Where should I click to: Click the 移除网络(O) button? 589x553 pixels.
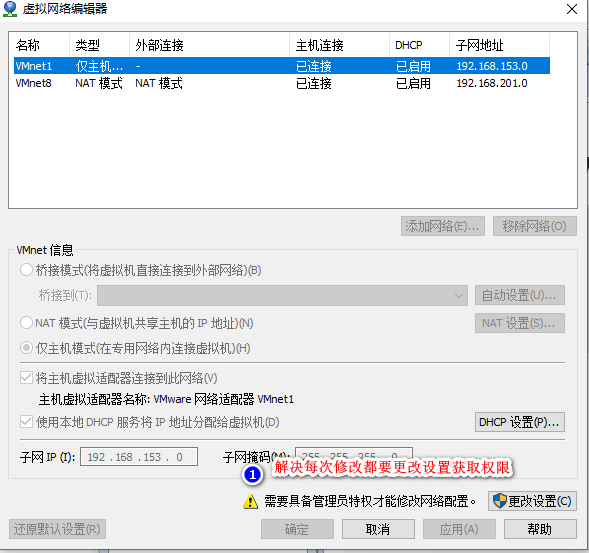[x=535, y=226]
